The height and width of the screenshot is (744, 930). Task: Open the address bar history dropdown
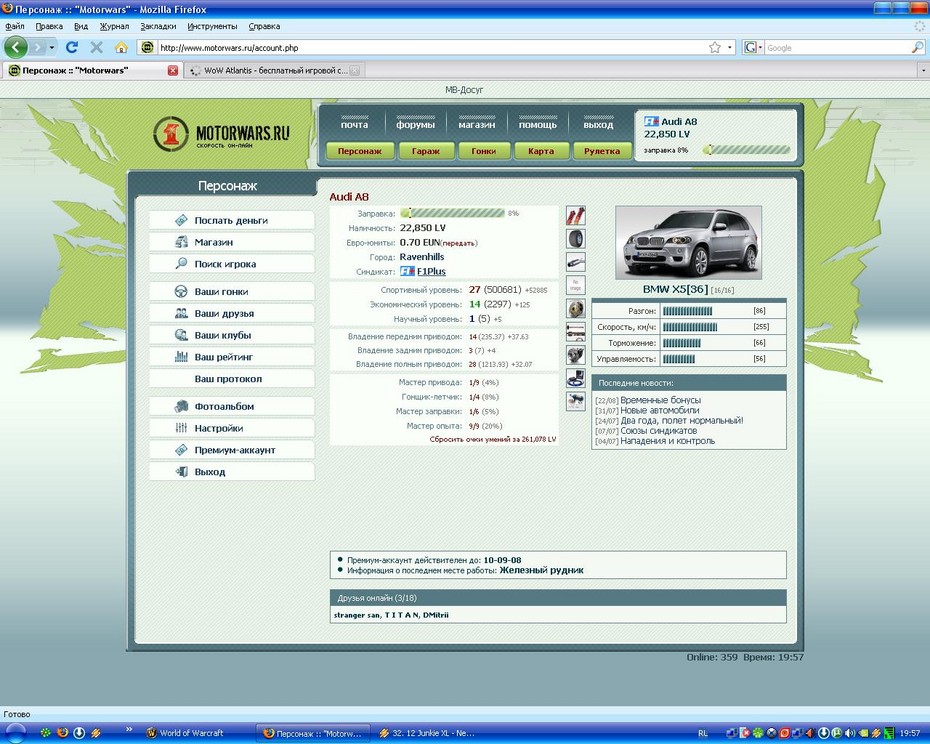tap(730, 47)
